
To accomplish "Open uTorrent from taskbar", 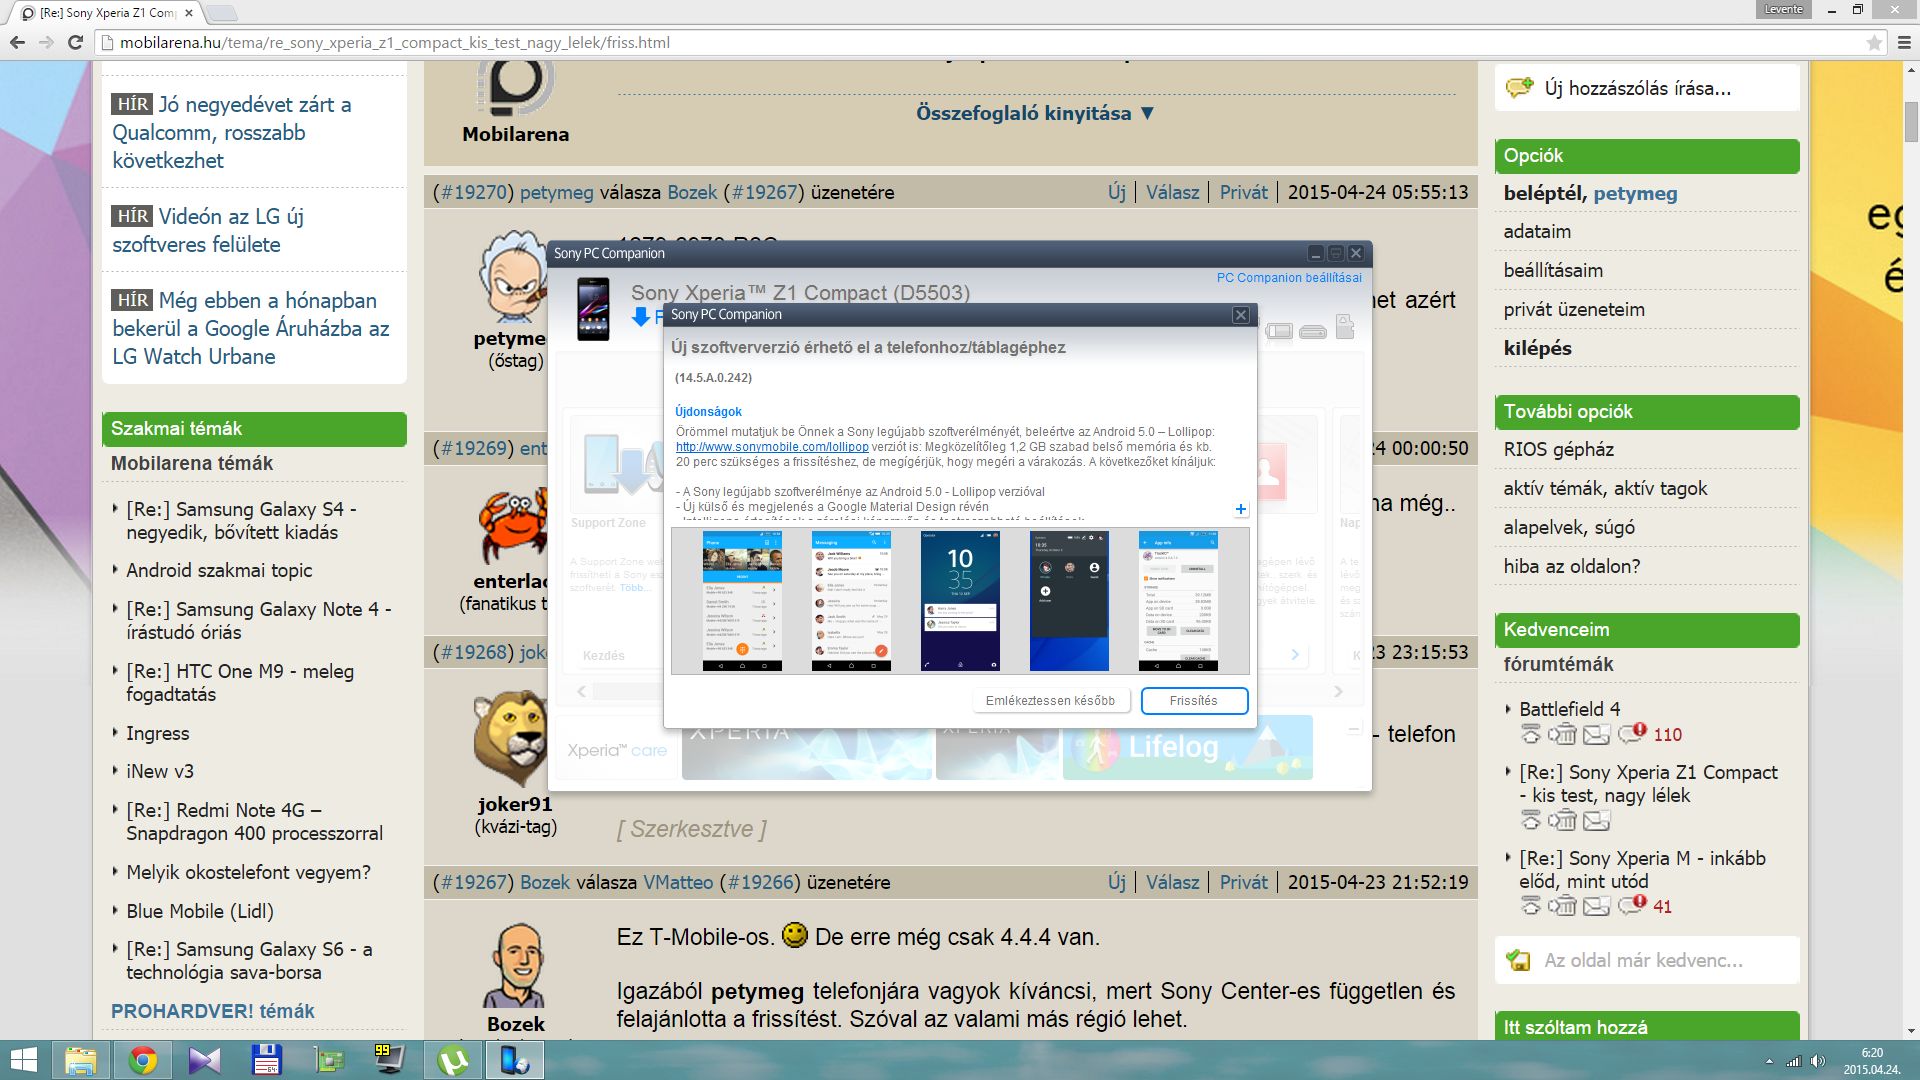I will [x=452, y=1060].
